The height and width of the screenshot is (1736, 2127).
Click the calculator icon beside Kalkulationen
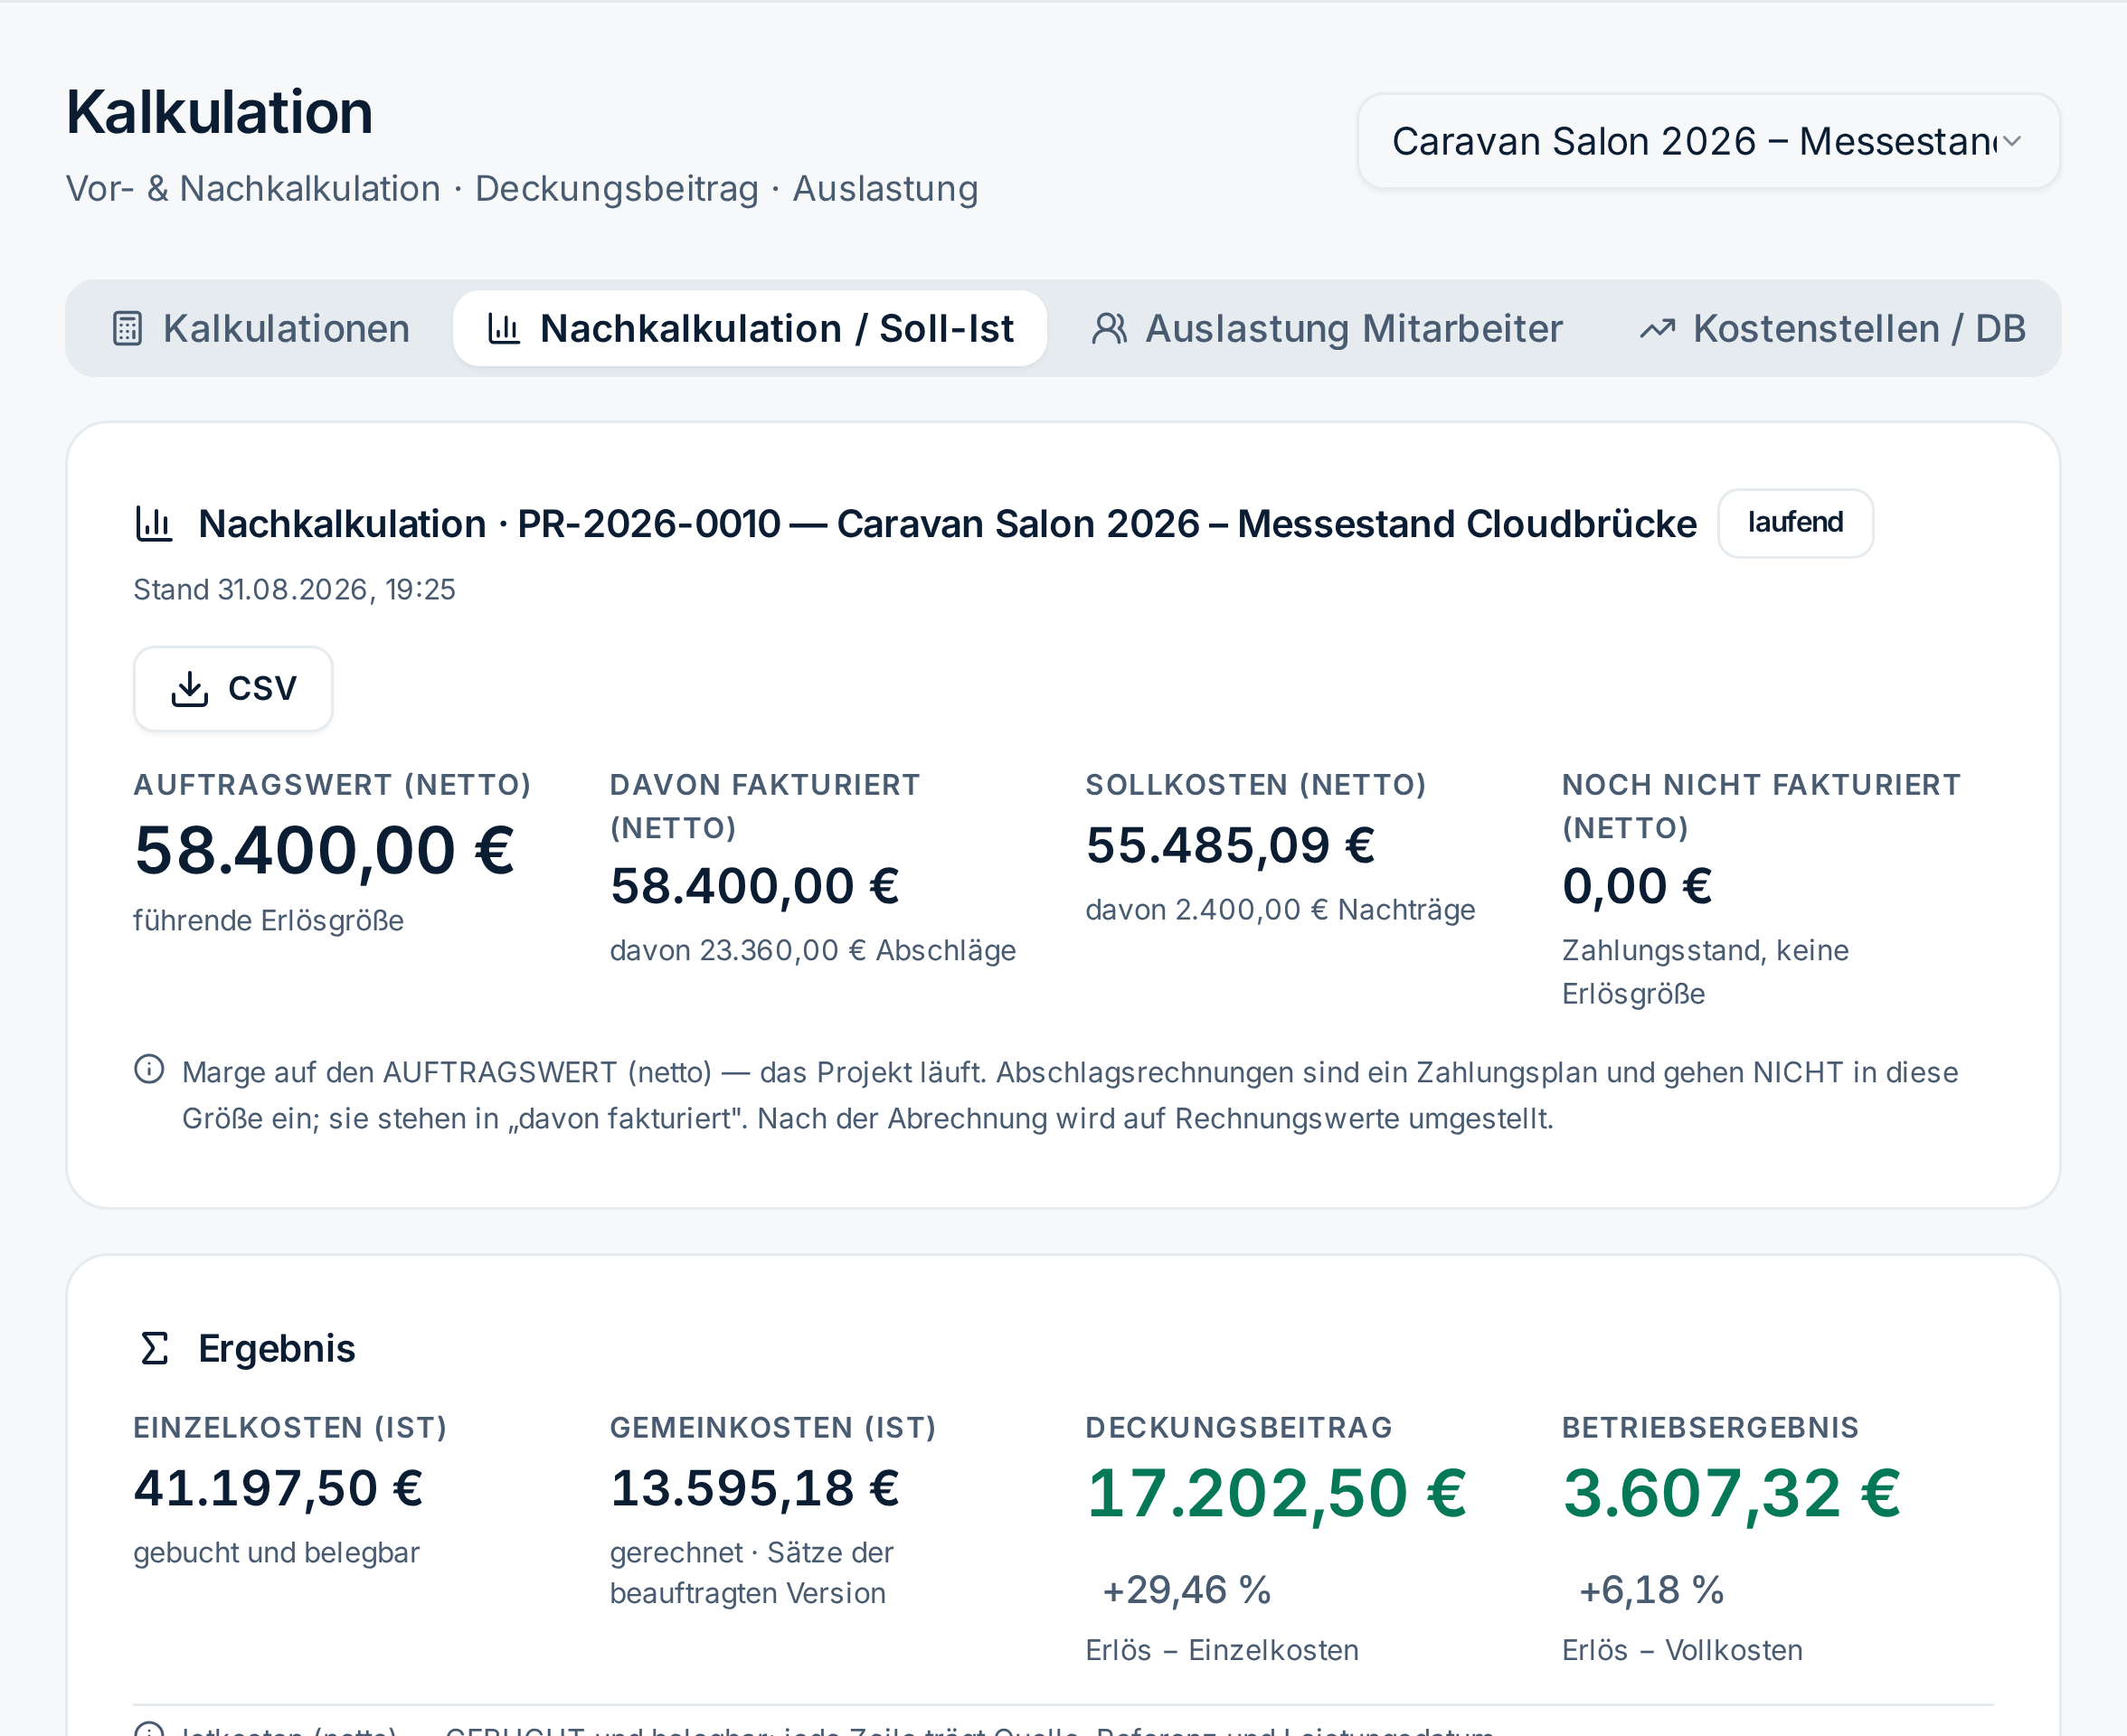pos(127,329)
